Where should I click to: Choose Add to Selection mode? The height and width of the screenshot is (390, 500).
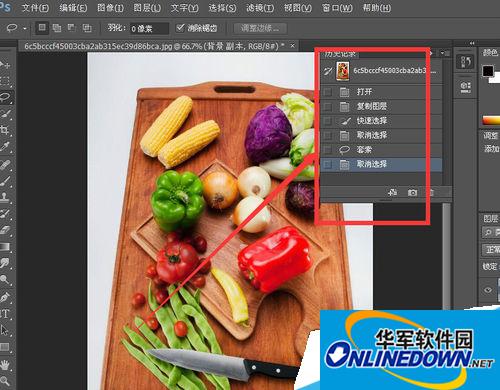pos(57,28)
